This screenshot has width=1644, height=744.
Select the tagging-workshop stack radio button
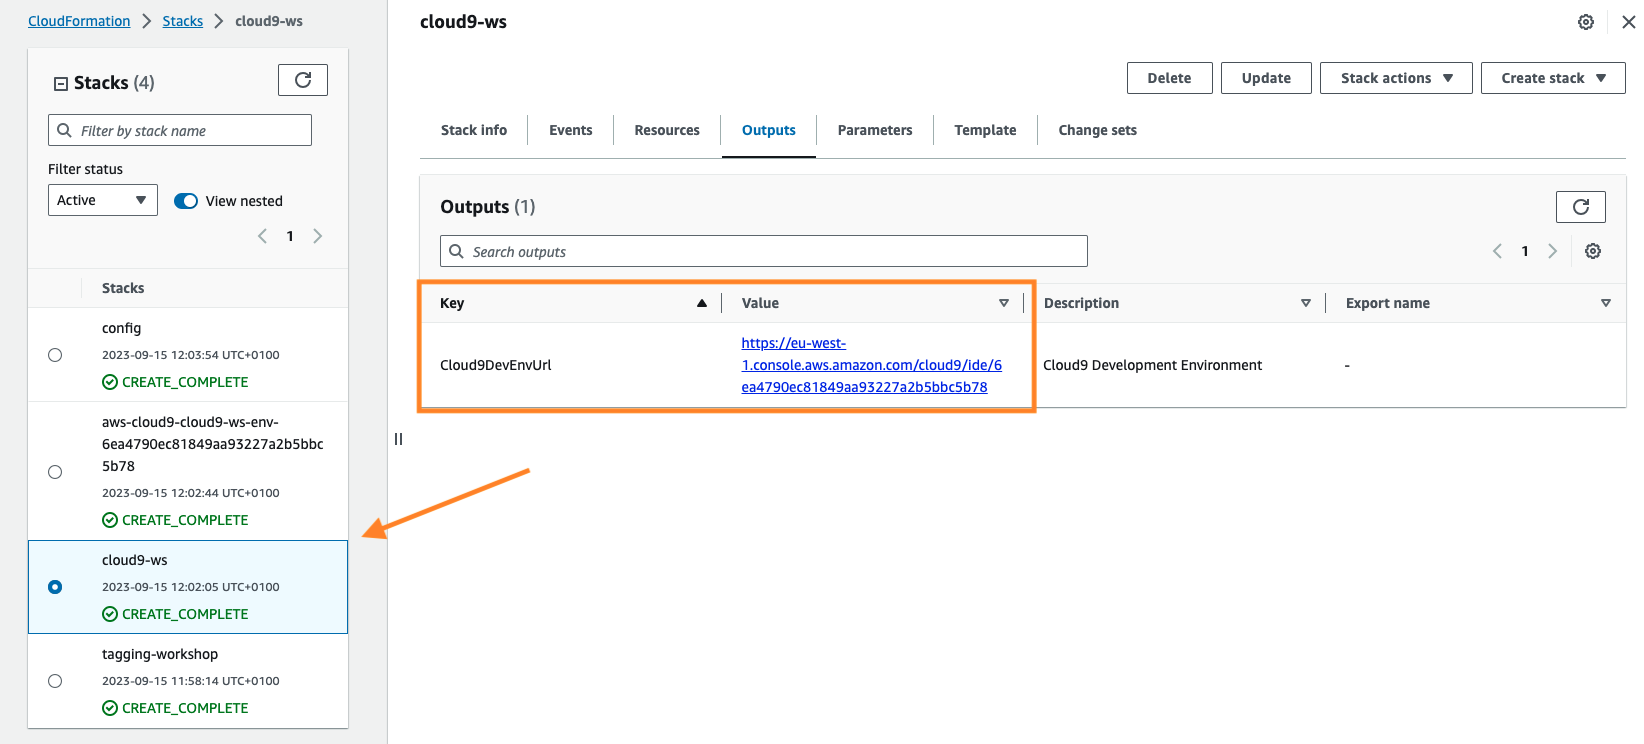(x=55, y=681)
